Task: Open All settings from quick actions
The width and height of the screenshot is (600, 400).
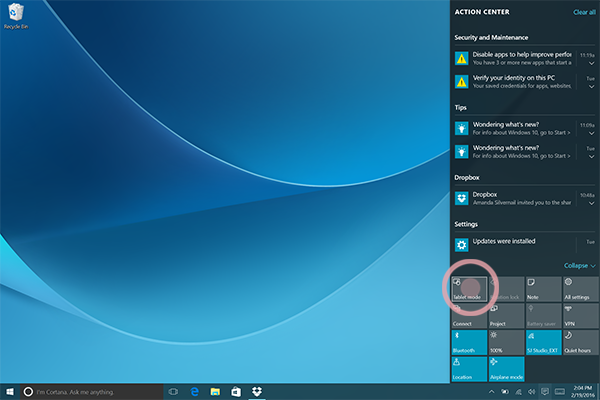Action: click(580, 289)
